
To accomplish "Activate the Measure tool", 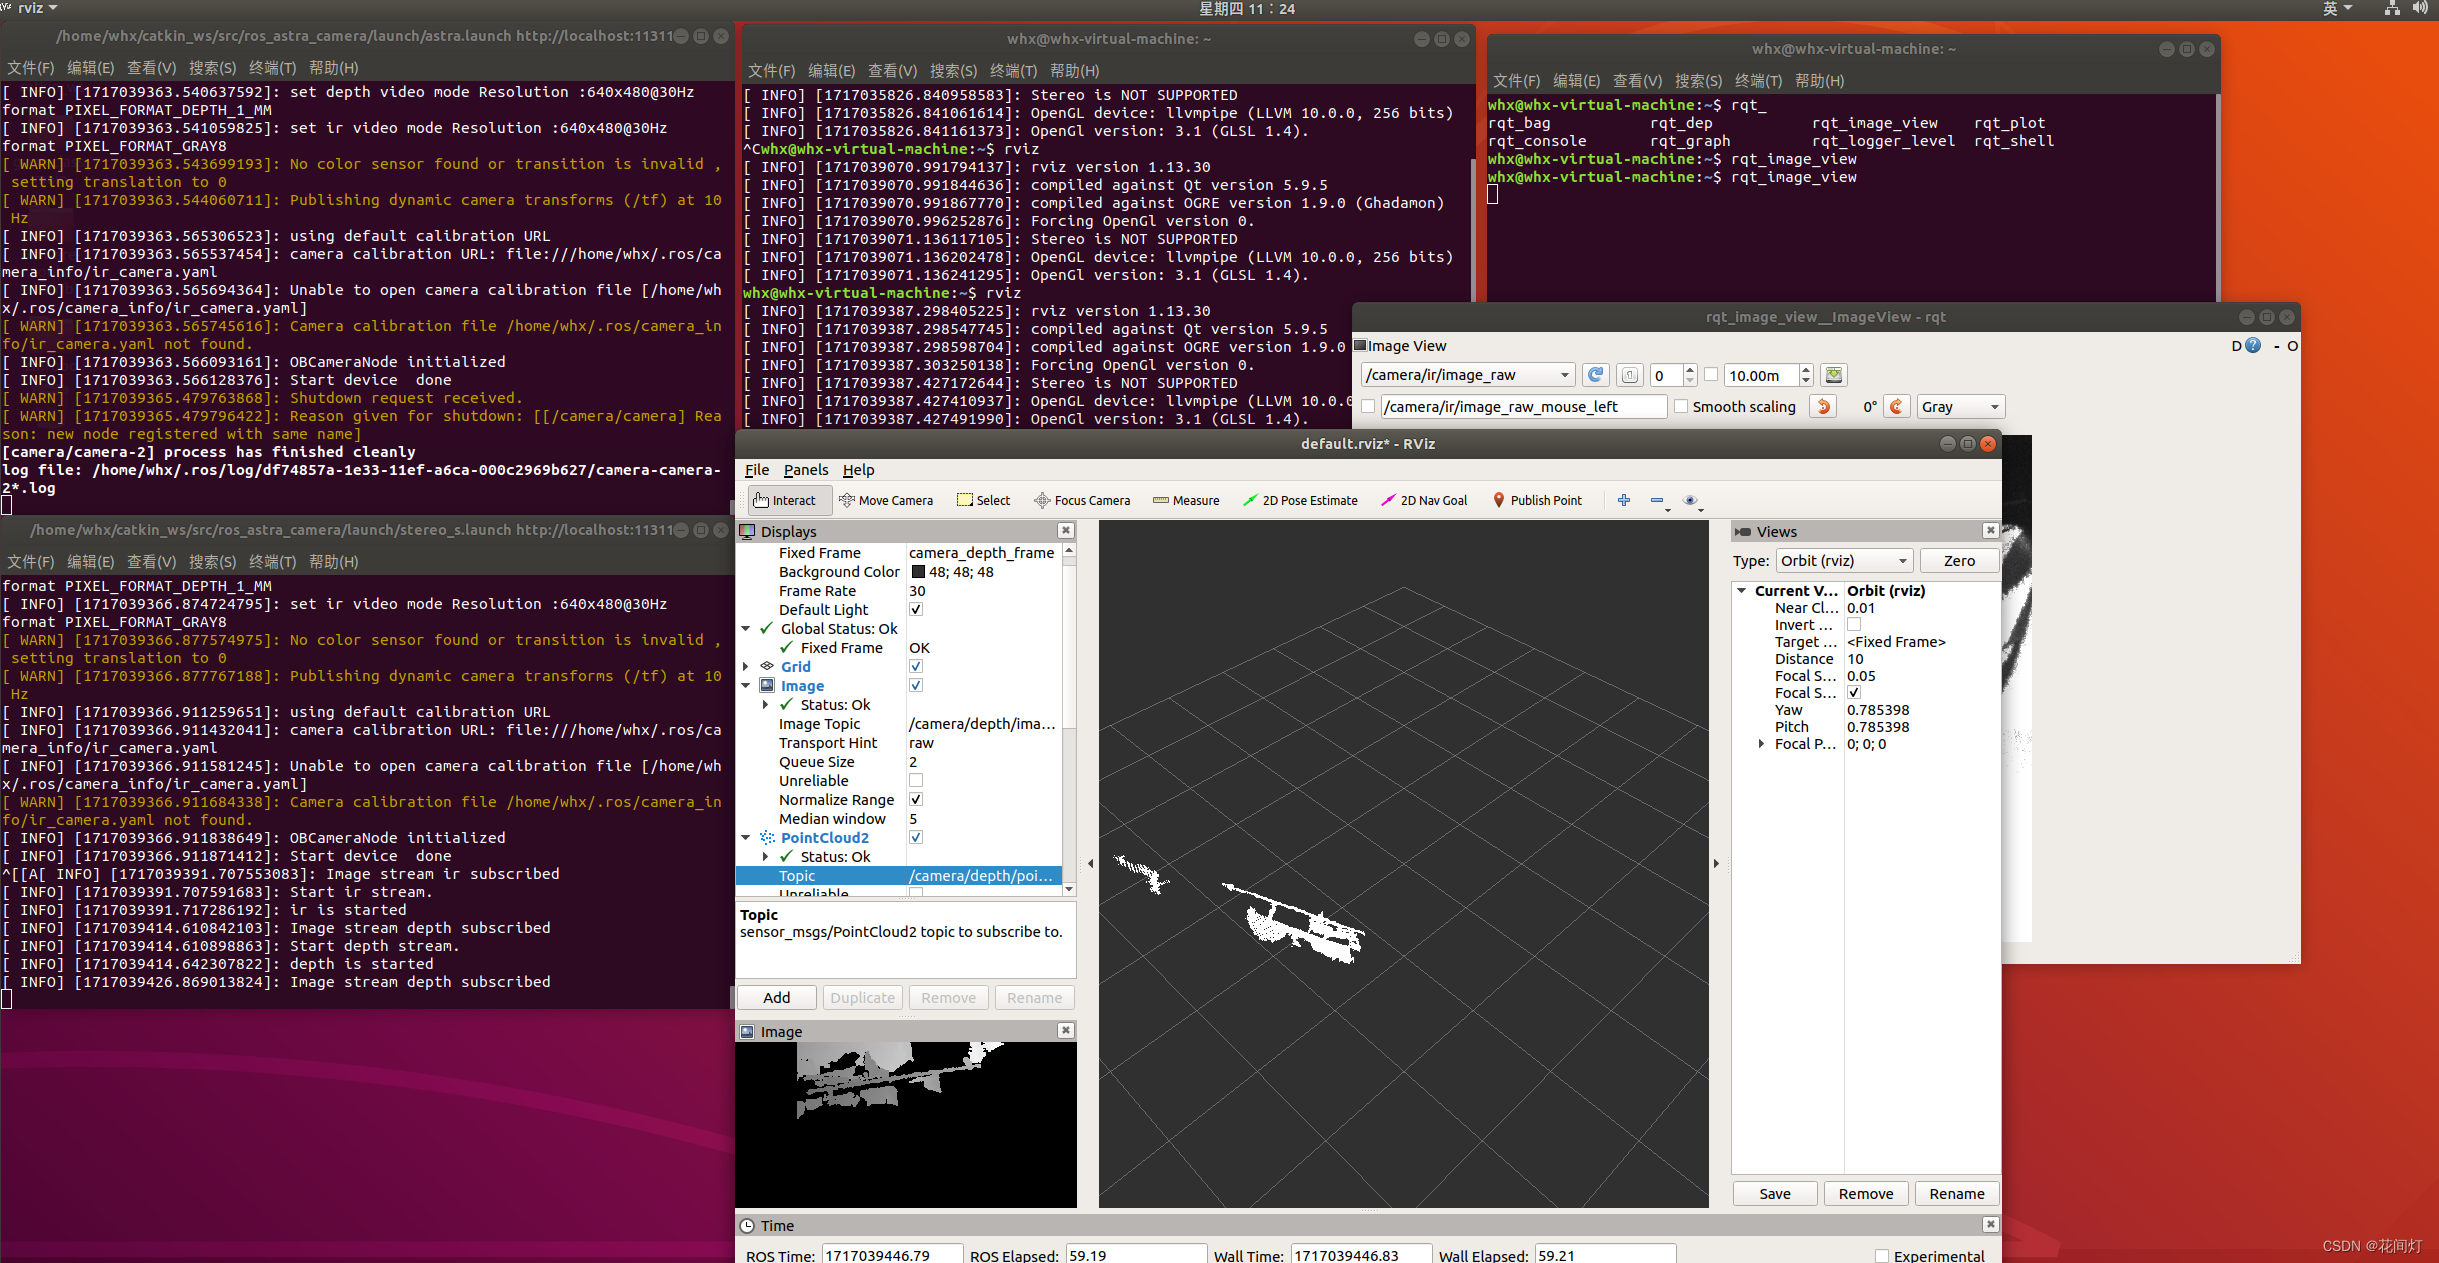I will coord(1186,500).
